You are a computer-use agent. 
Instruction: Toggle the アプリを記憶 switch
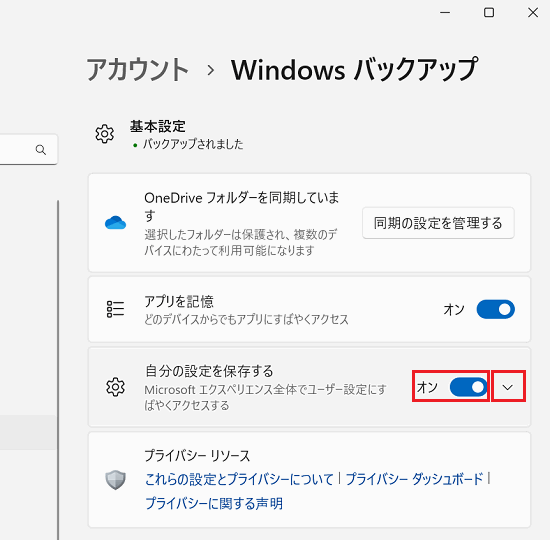(495, 309)
